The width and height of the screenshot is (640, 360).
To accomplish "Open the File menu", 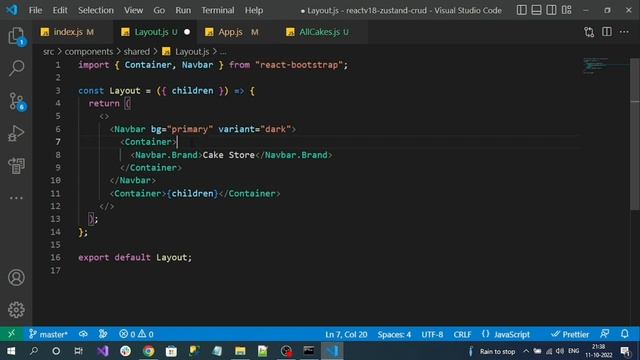I will click(35, 10).
